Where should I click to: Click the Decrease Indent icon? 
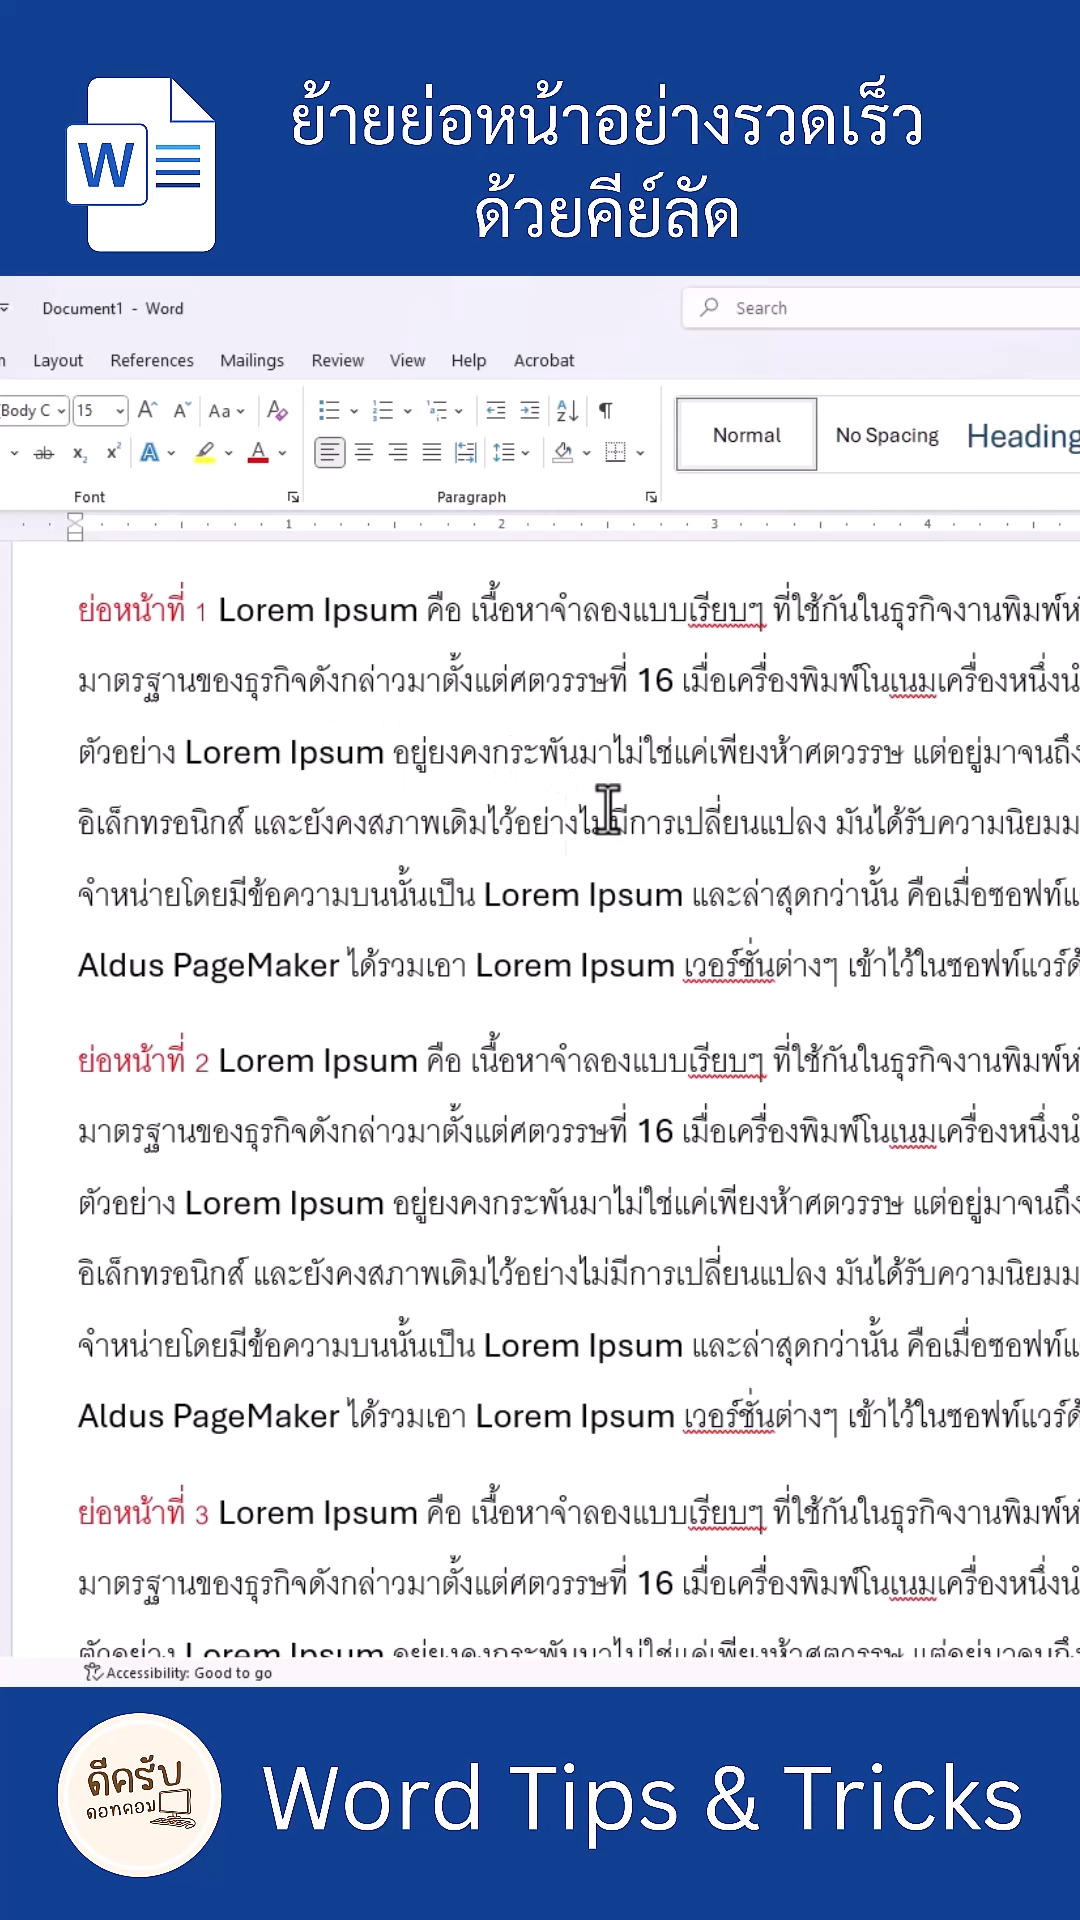click(x=496, y=410)
